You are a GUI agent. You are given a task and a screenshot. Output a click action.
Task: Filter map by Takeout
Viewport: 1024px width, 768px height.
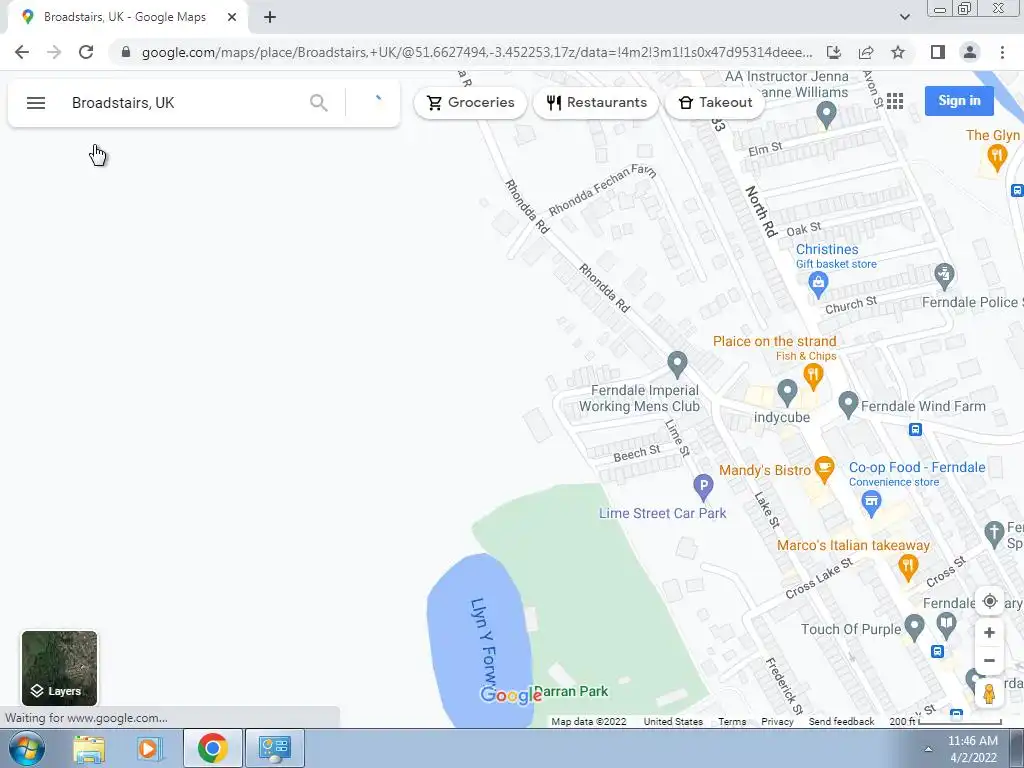715,103
